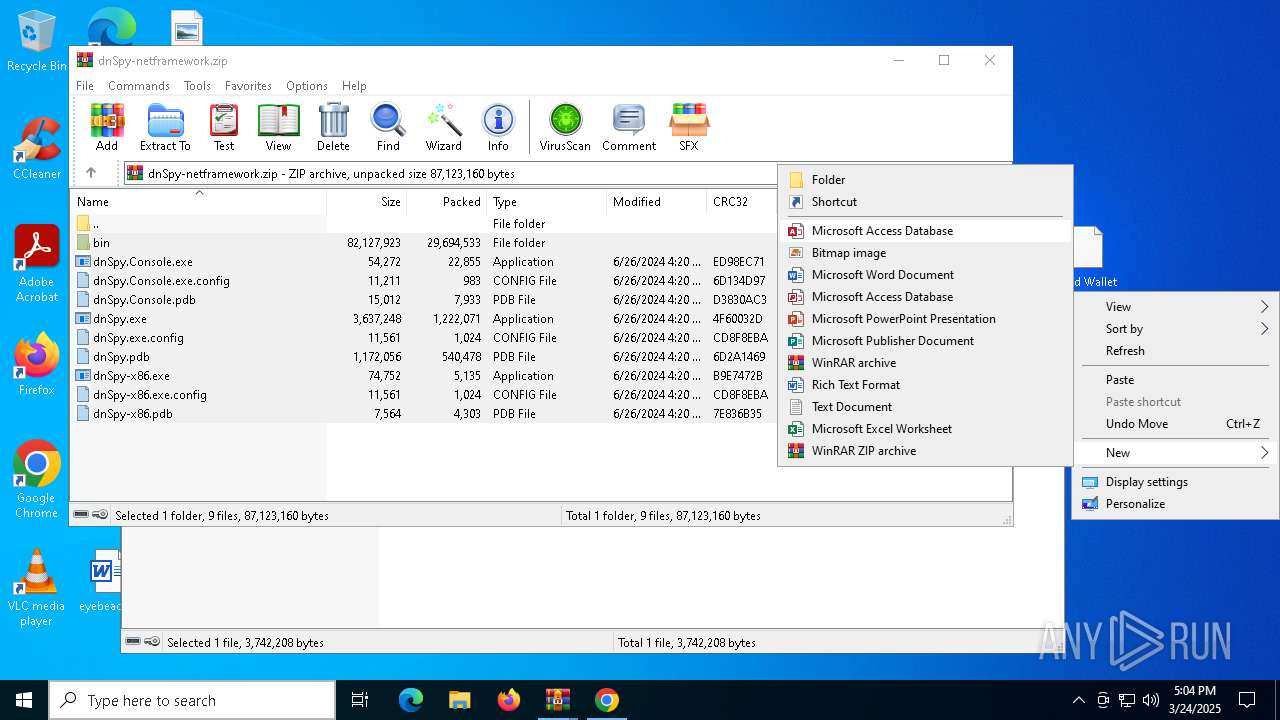Choose Refresh in context menu
Image resolution: width=1280 pixels, height=720 pixels.
tap(1176, 351)
